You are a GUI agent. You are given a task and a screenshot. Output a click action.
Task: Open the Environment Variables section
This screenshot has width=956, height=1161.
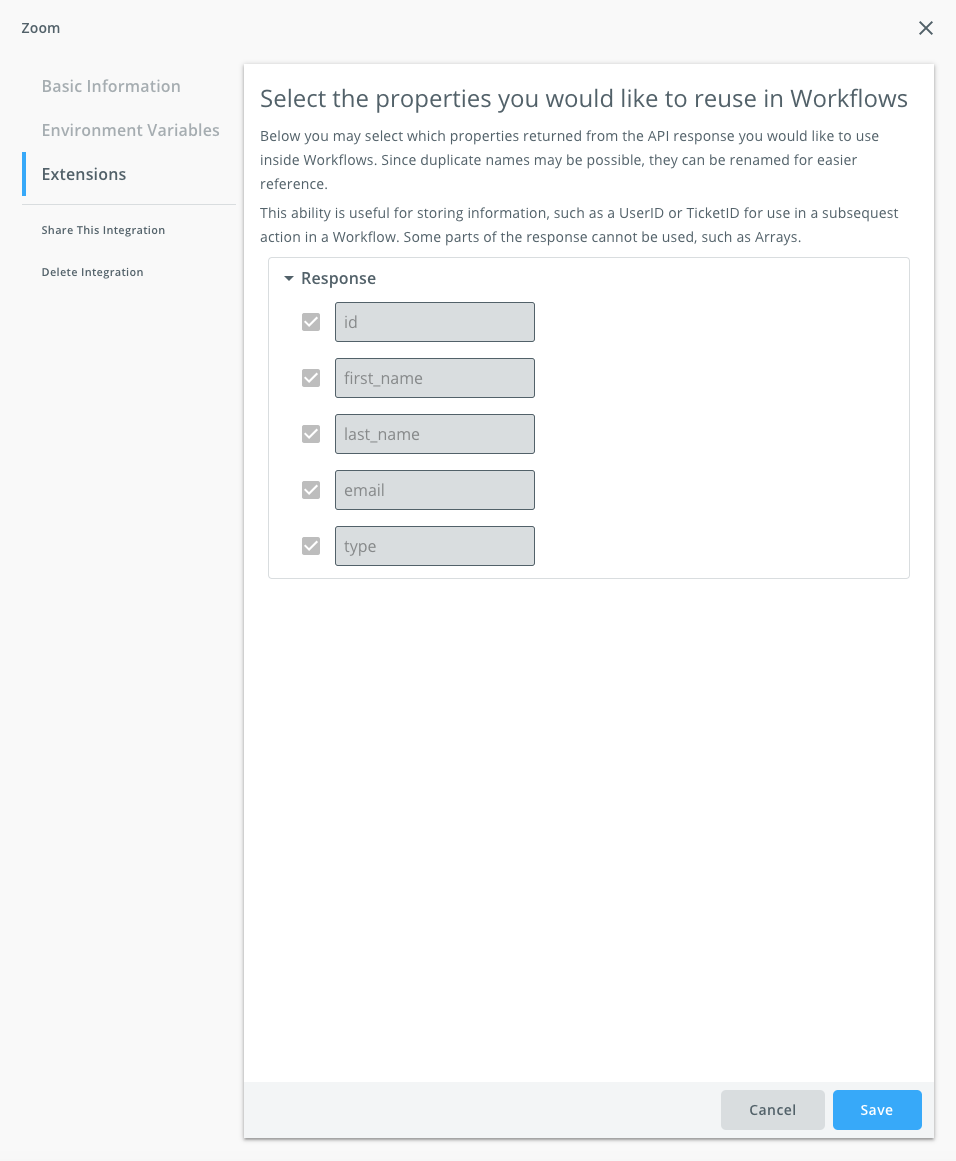point(130,130)
